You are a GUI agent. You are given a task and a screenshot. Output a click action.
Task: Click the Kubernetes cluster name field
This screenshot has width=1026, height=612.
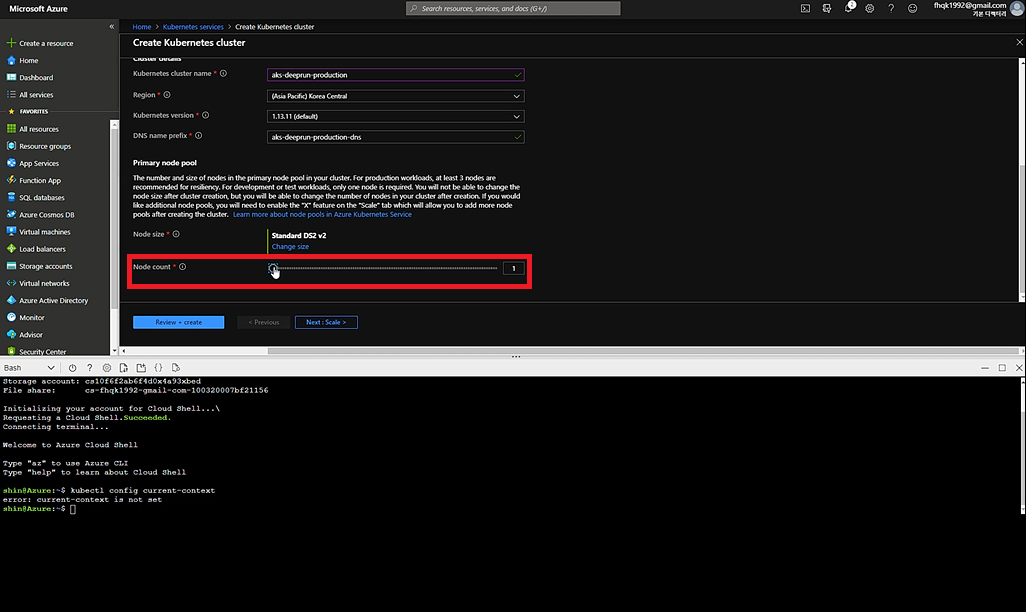coord(395,75)
